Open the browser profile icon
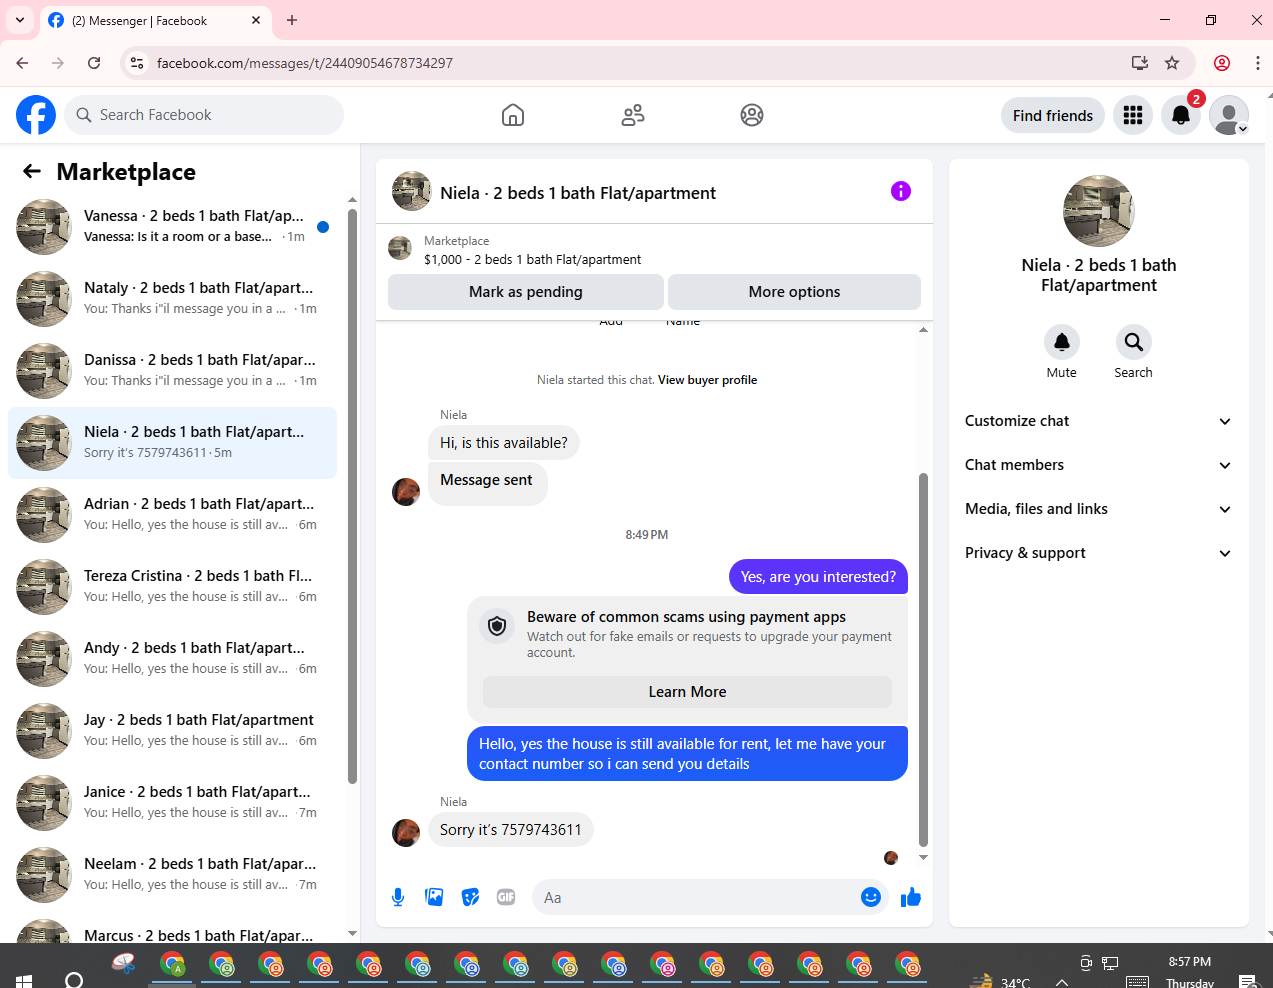 pyautogui.click(x=1222, y=63)
